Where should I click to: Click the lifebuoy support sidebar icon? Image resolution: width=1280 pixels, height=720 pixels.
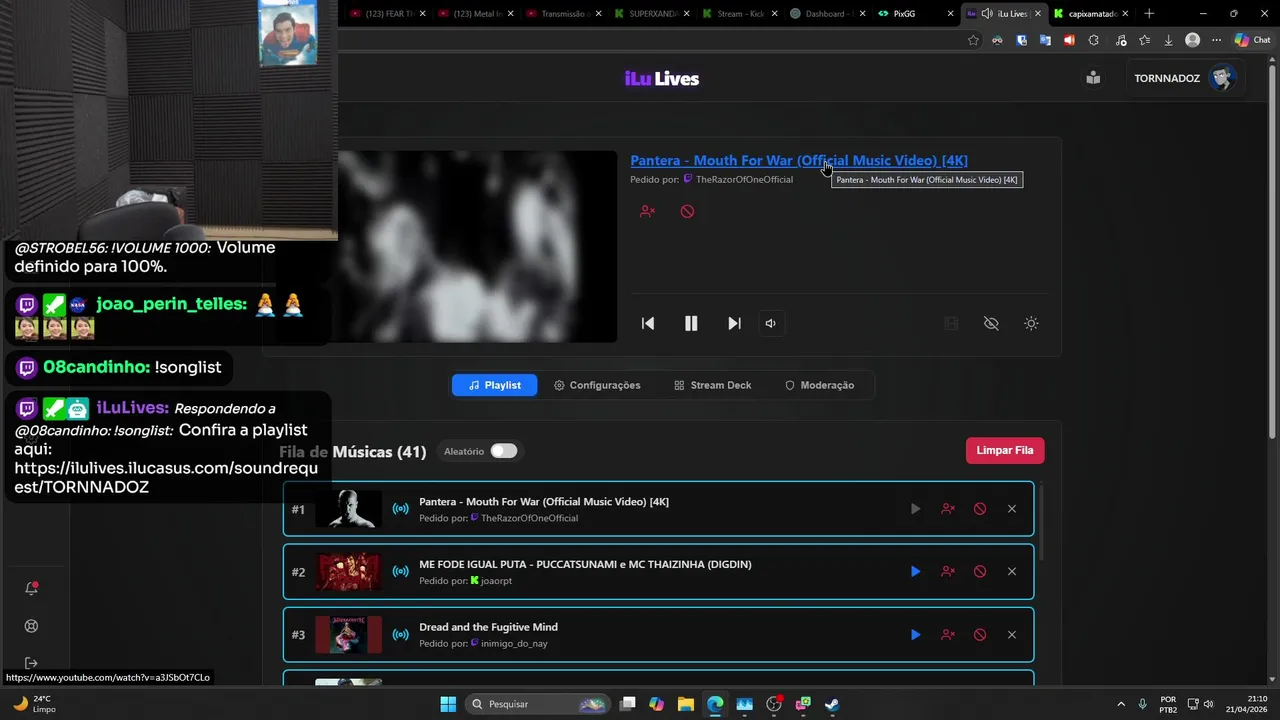click(x=31, y=626)
